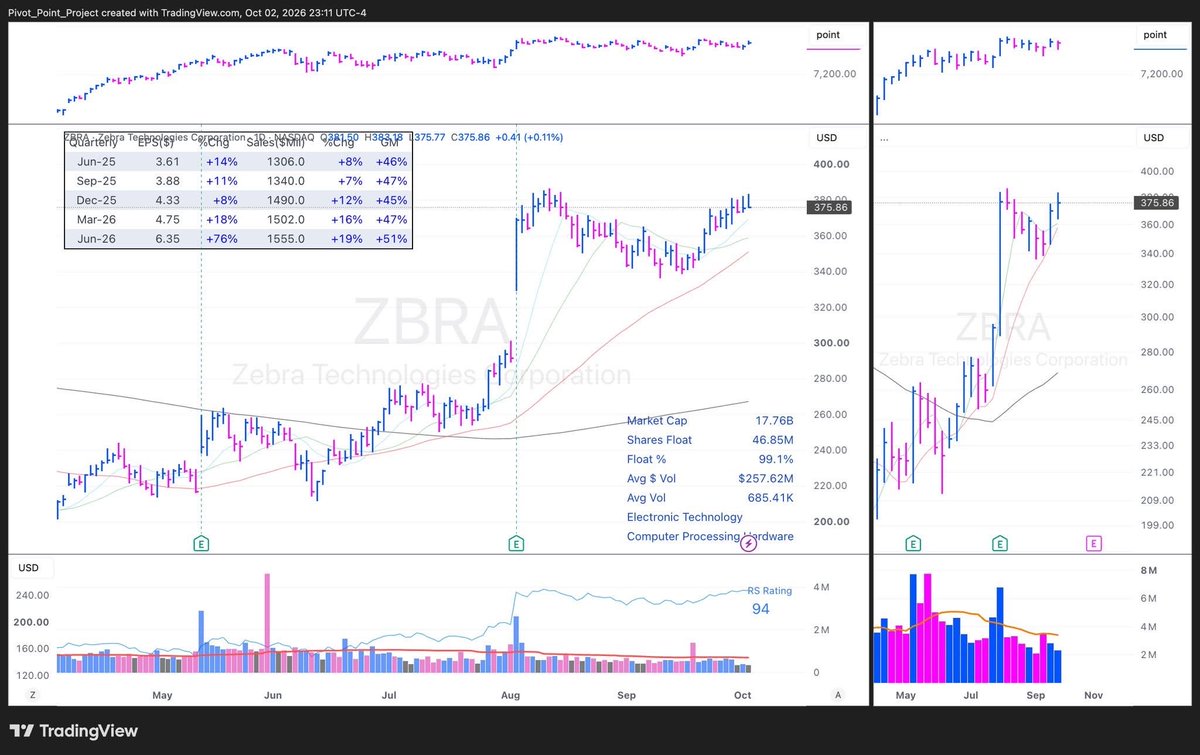The width and height of the screenshot is (1200, 755).
Task: Click the 'RS Rating' label
Action: coord(769,591)
